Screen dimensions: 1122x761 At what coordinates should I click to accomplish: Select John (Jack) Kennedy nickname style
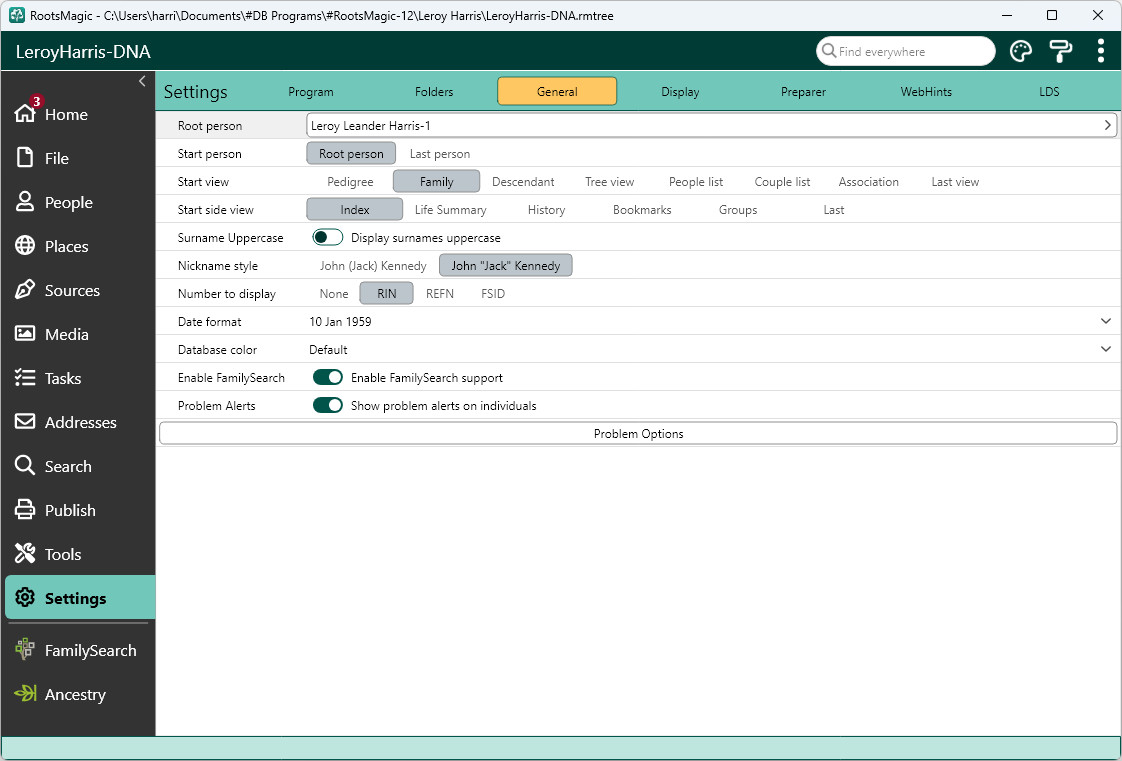point(373,265)
